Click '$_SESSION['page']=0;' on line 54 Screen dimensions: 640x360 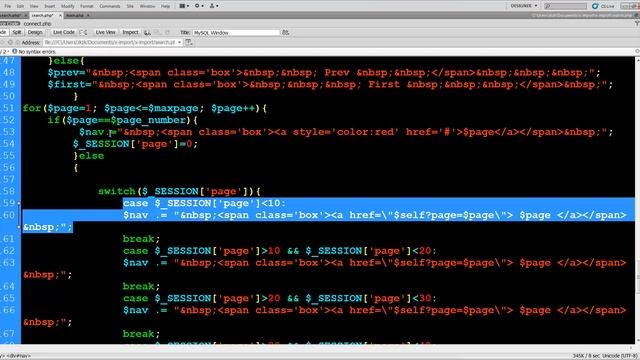pos(136,144)
